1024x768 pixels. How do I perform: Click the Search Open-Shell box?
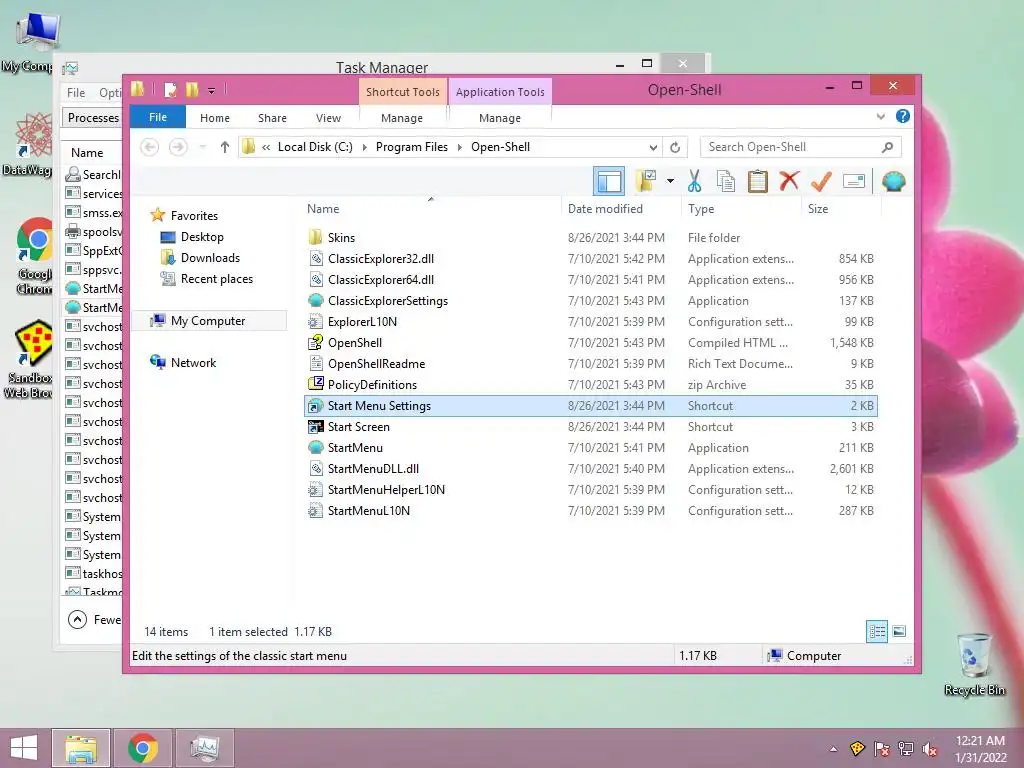click(800, 147)
